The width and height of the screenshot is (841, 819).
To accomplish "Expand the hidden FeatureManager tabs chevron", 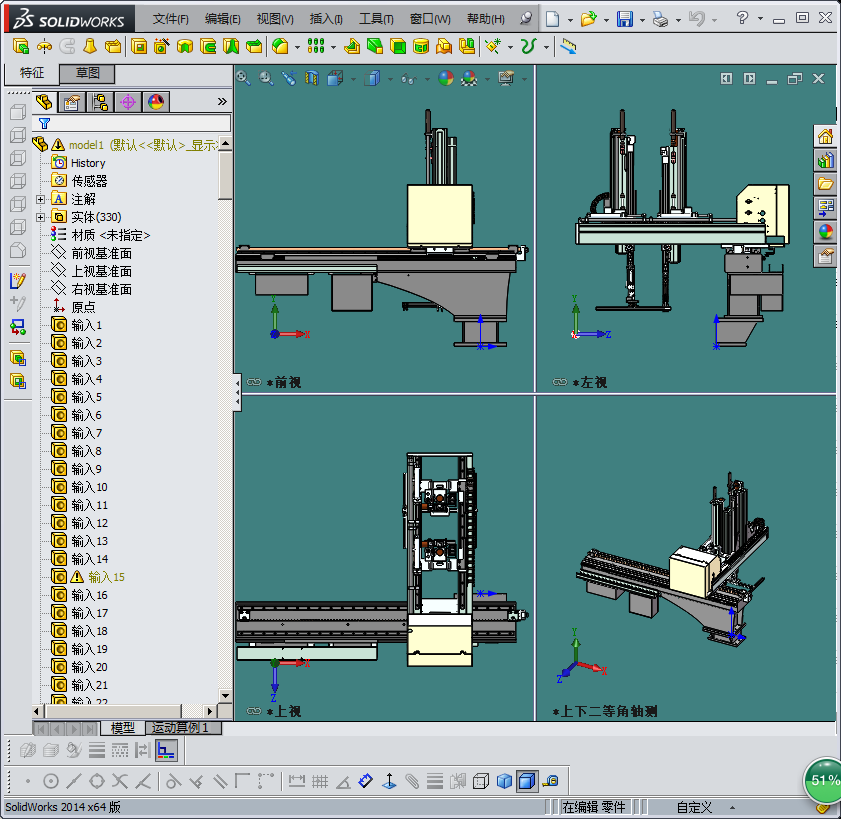I will [x=222, y=101].
